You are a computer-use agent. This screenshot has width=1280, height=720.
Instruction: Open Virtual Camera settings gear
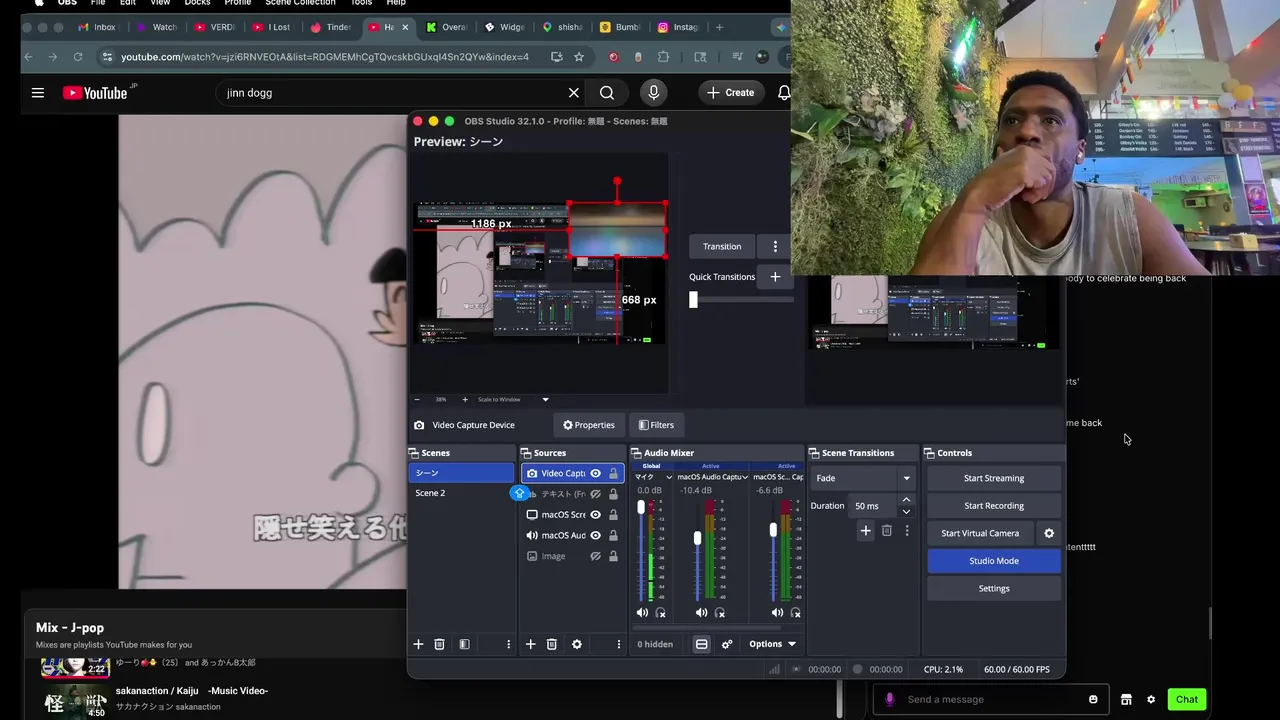[1049, 533]
